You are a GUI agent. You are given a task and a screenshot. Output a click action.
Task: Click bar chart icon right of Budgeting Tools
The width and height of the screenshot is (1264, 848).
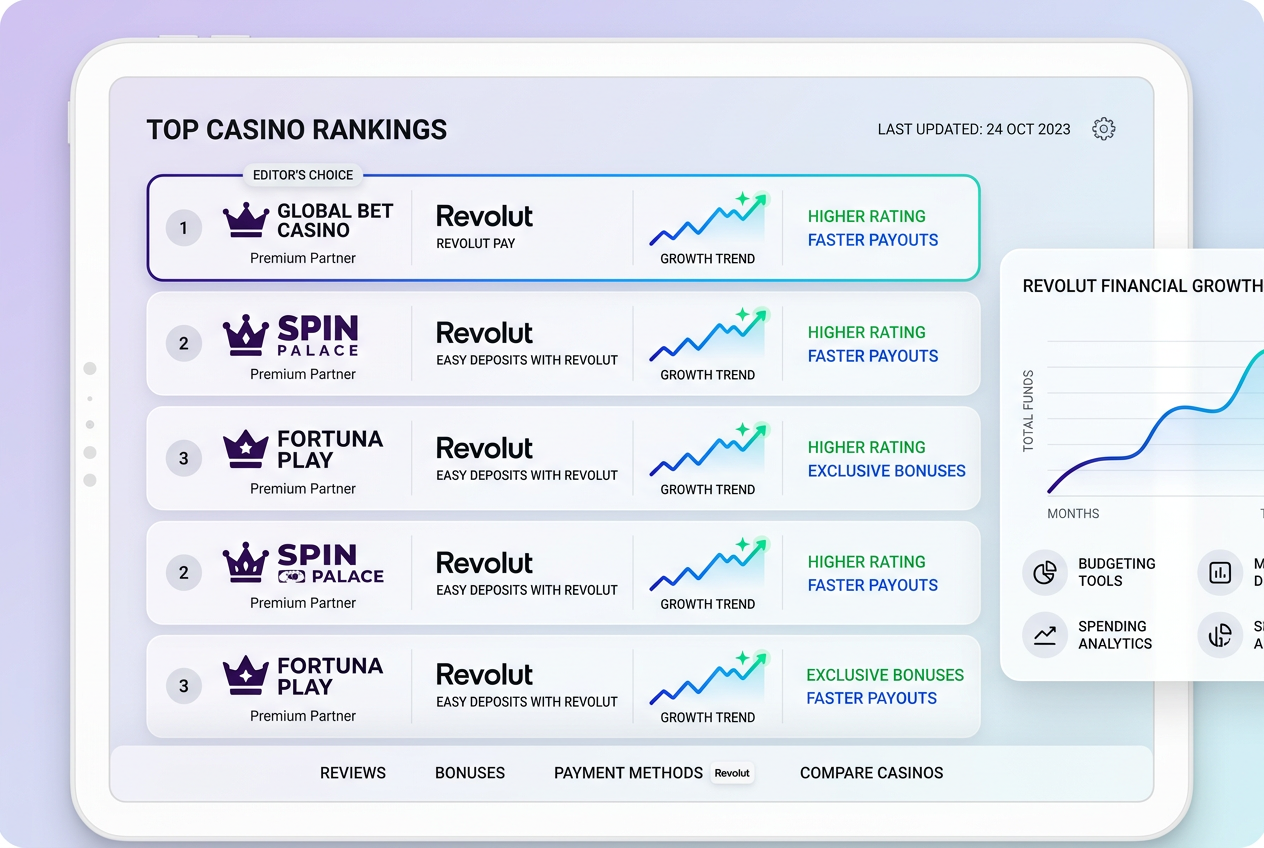pos(1220,573)
